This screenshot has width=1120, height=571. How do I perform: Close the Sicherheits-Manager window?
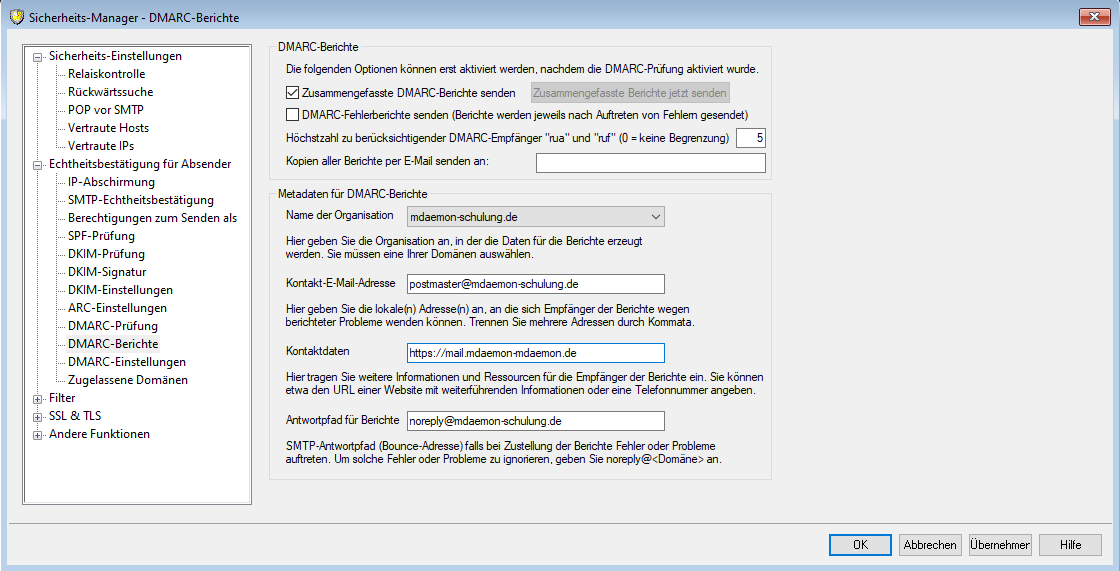pyautogui.click(x=1096, y=17)
